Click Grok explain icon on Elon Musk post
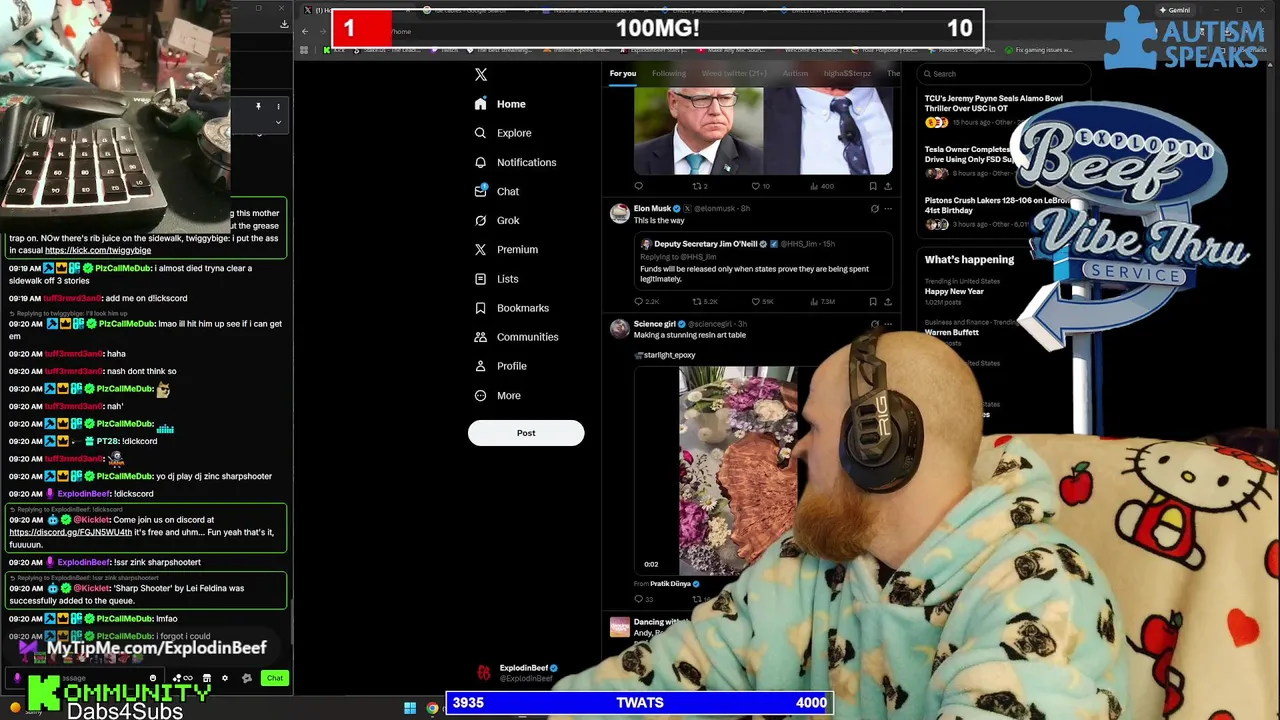This screenshot has height=720, width=1280. pyautogui.click(x=875, y=209)
